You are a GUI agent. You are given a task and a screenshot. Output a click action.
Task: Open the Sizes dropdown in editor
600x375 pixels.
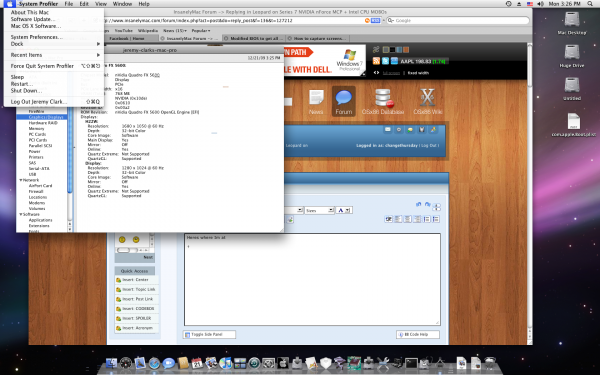[x=319, y=210]
